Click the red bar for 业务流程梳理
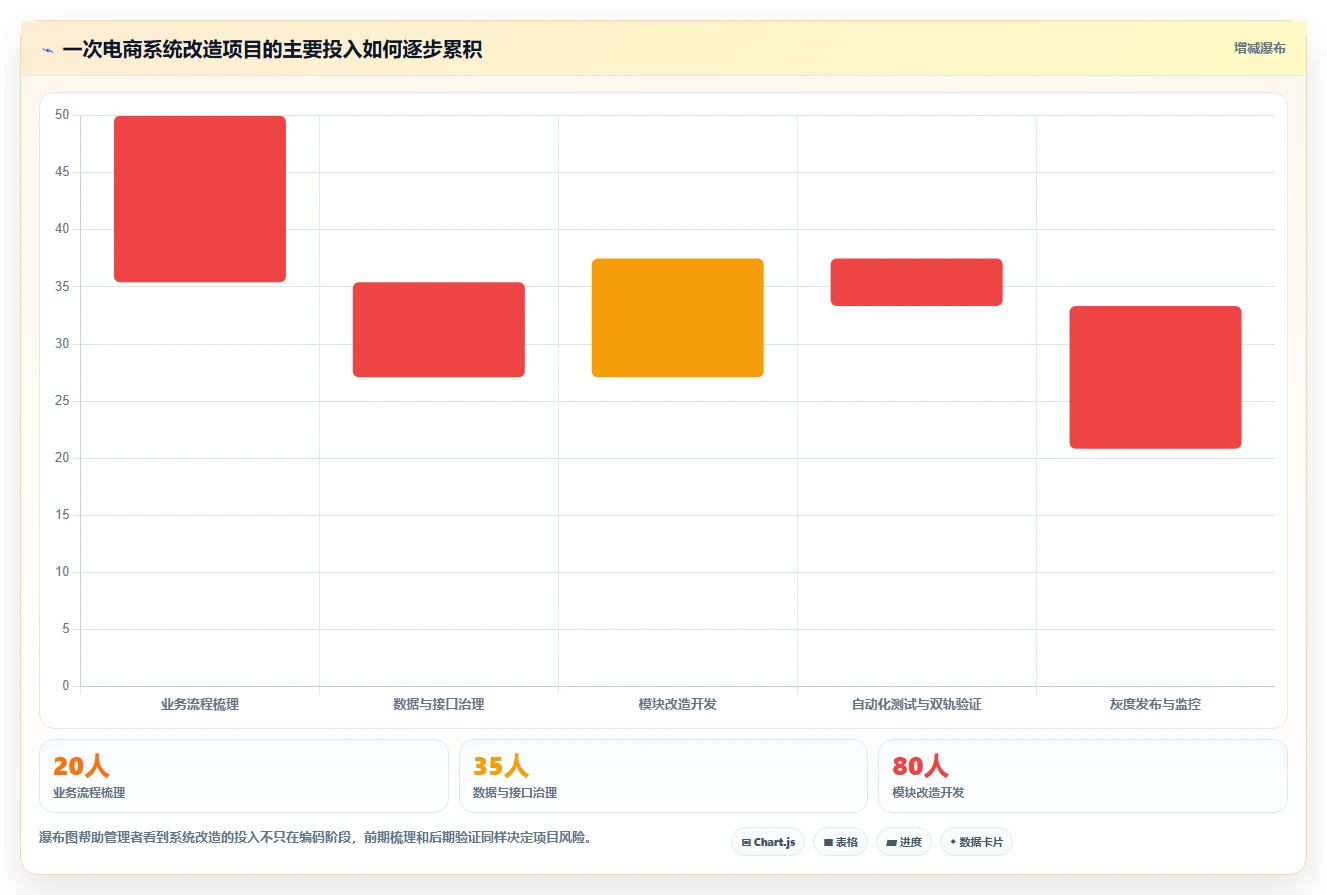 pyautogui.click(x=200, y=199)
